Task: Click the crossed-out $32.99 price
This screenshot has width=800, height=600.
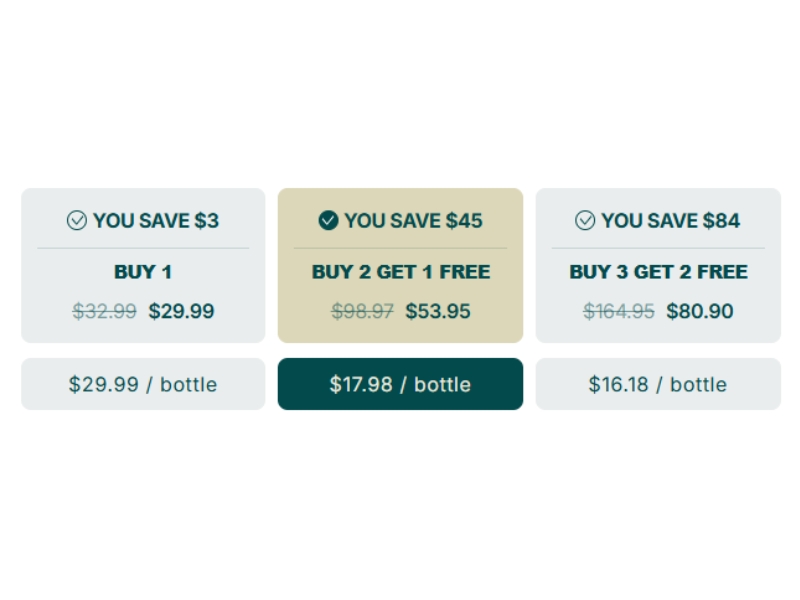Action: (105, 311)
